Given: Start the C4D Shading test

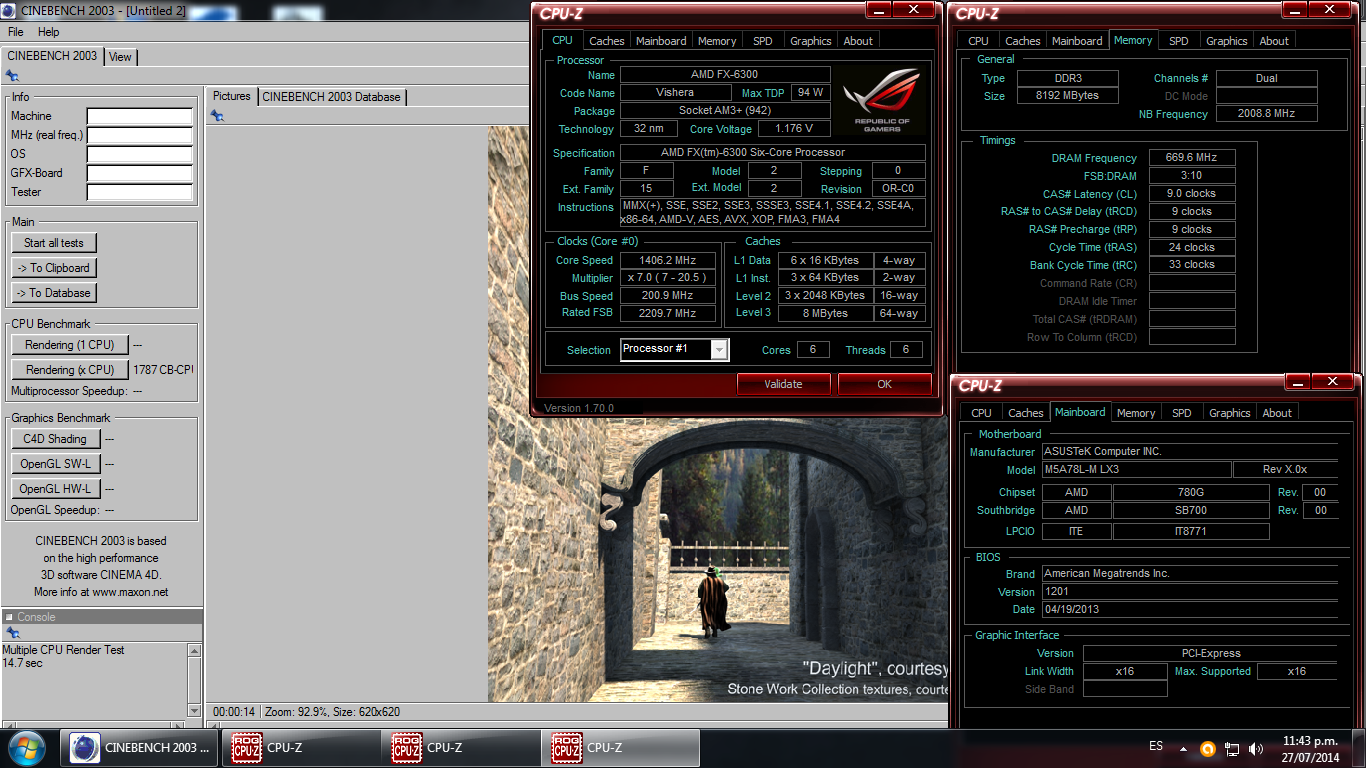Looking at the screenshot, I should point(55,439).
